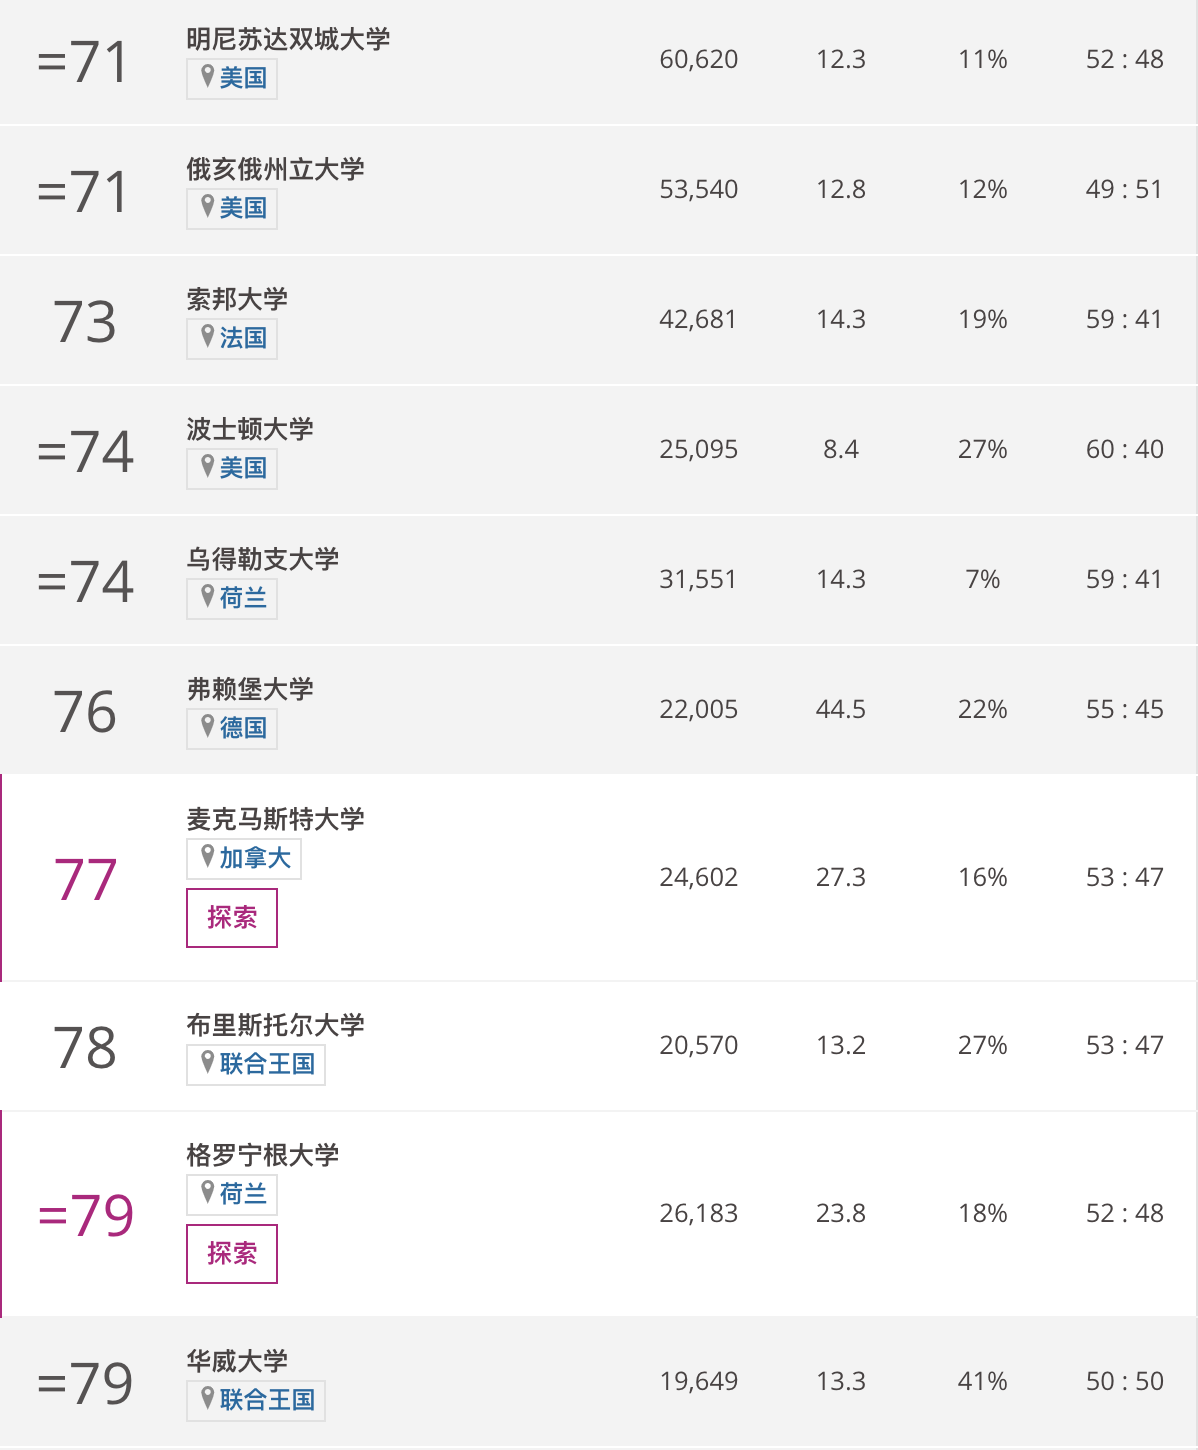Screen dimensions: 1198x1450
Task: Open 弗赖堡大学 university link
Action: (250, 689)
